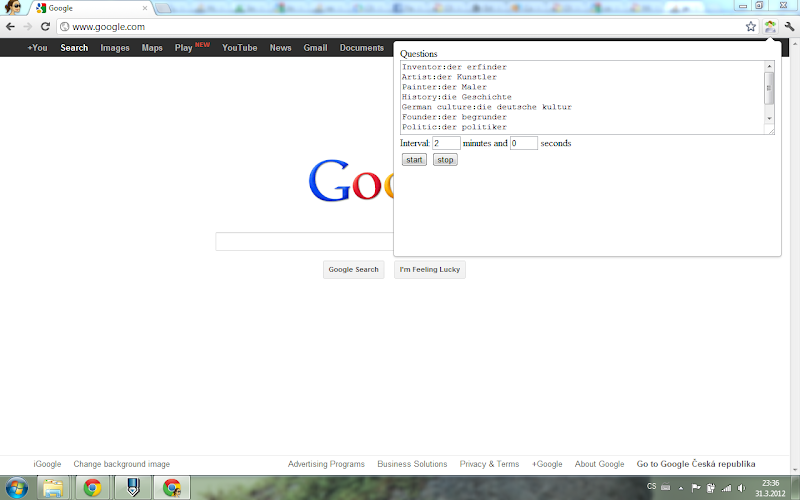Click the Questions textarea scroll-down arrow

(769, 118)
